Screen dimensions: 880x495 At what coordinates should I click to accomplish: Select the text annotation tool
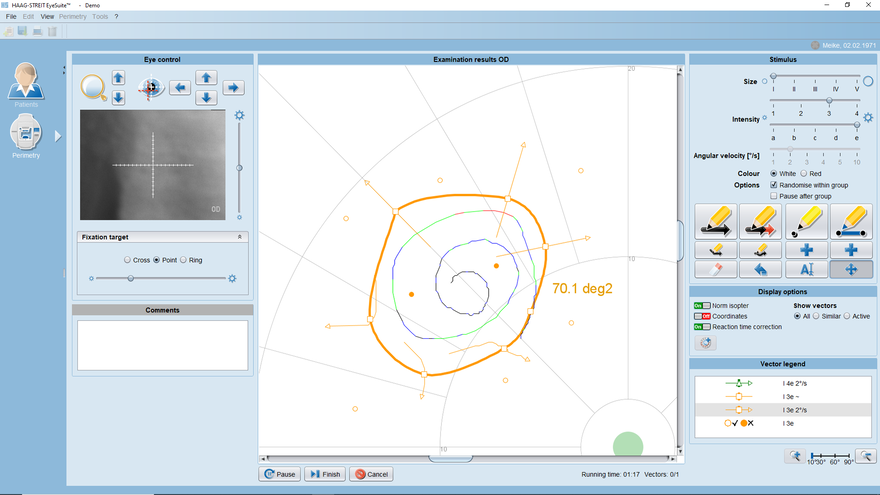click(806, 269)
